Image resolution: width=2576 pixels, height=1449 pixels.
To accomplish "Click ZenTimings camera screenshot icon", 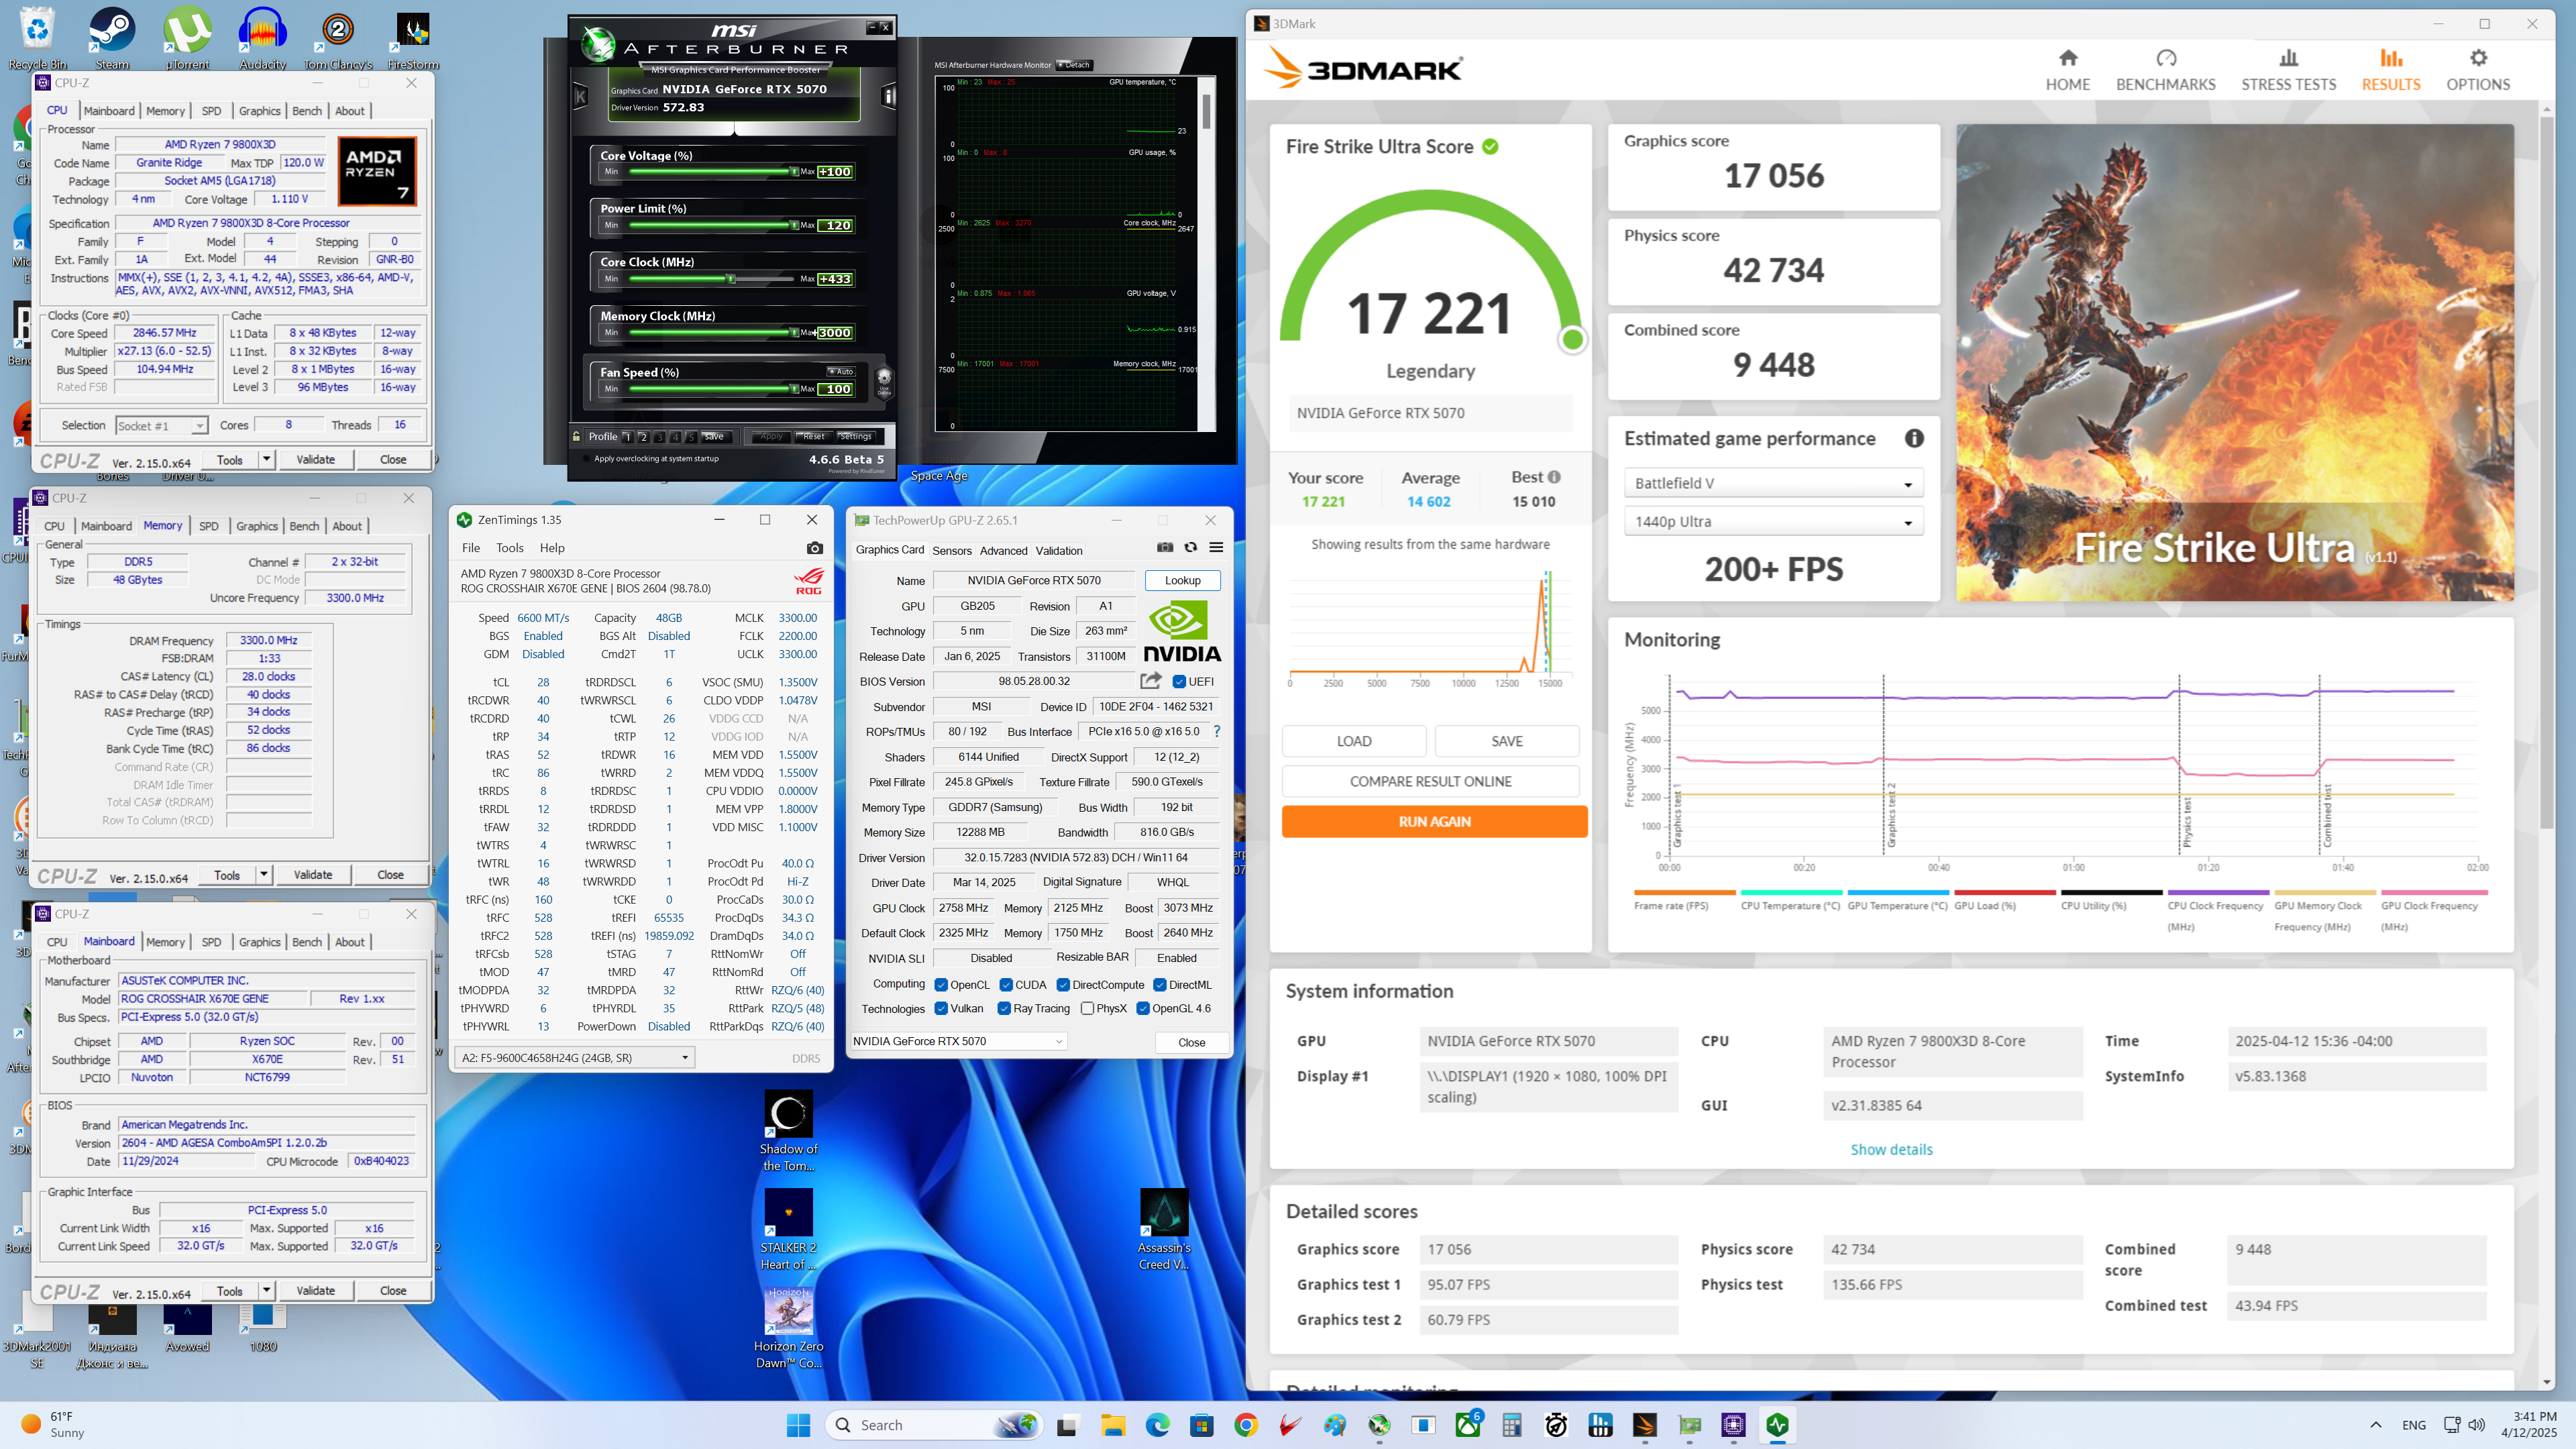I will point(814,548).
